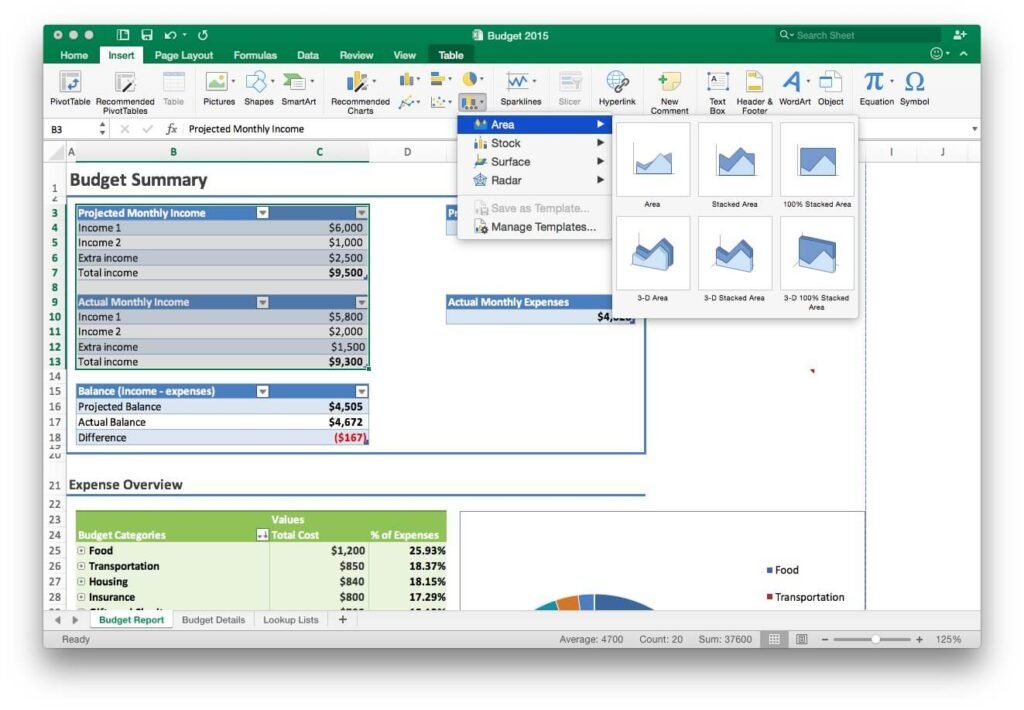Expand the Transportation category row
The width and height of the screenshot is (1024, 710).
[82, 566]
